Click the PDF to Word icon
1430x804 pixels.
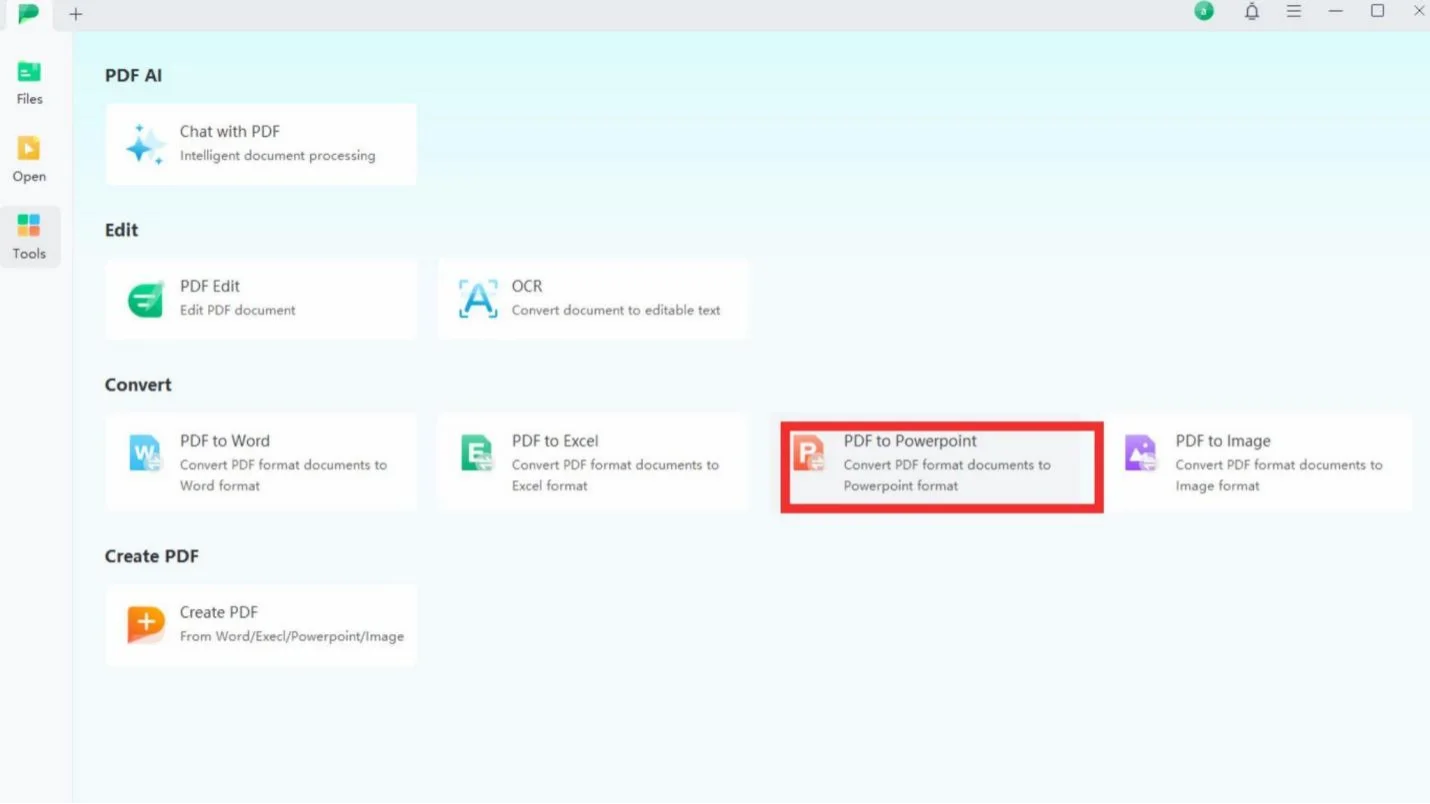click(146, 453)
